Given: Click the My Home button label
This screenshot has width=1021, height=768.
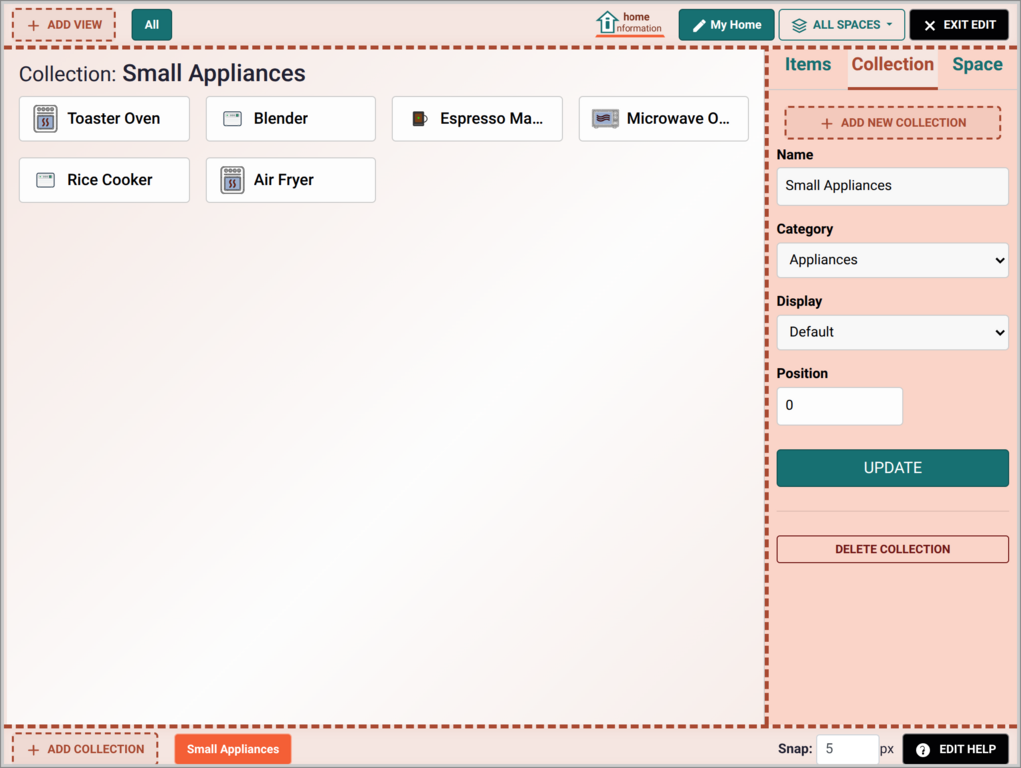Looking at the screenshot, I should tap(736, 25).
